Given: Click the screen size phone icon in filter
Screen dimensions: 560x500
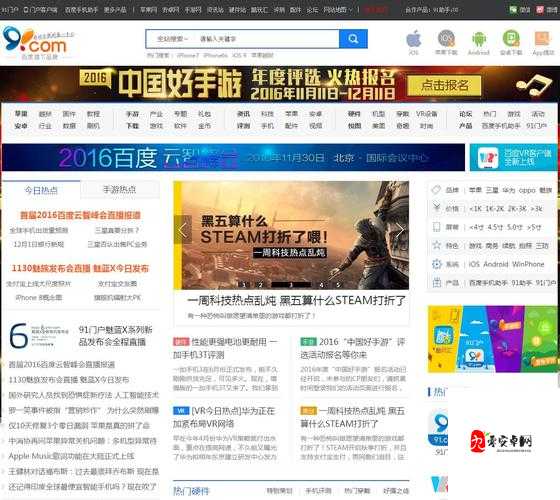Looking at the screenshot, I should tap(436, 227).
